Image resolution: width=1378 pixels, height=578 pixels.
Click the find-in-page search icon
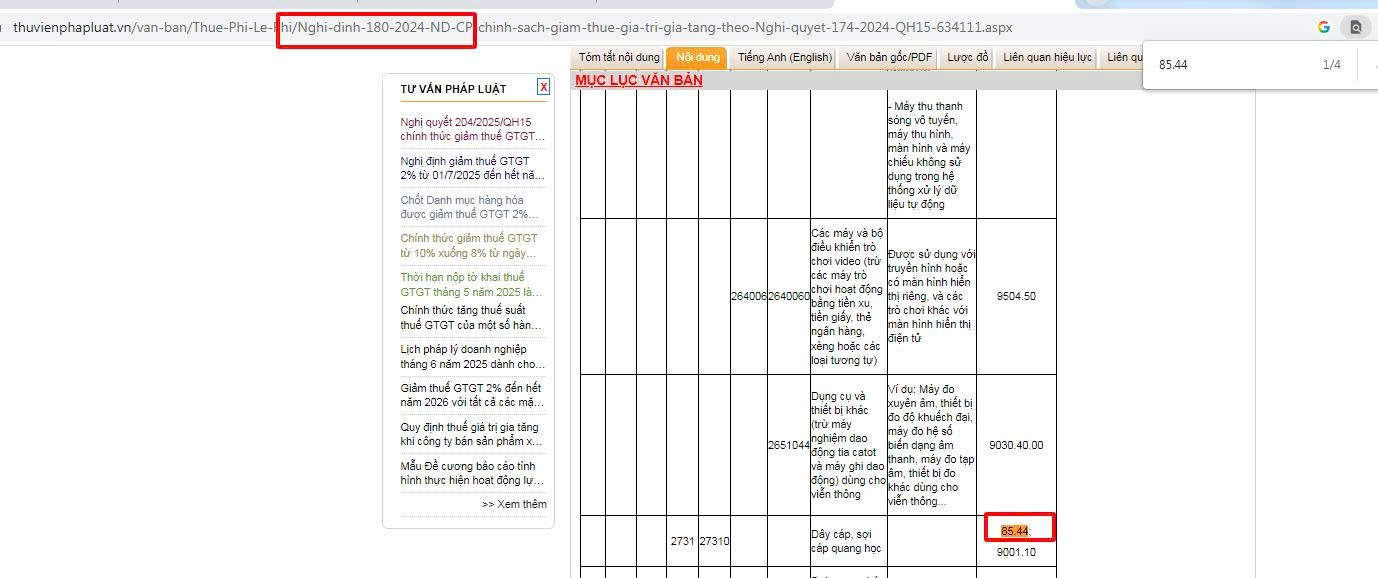(x=1356, y=27)
